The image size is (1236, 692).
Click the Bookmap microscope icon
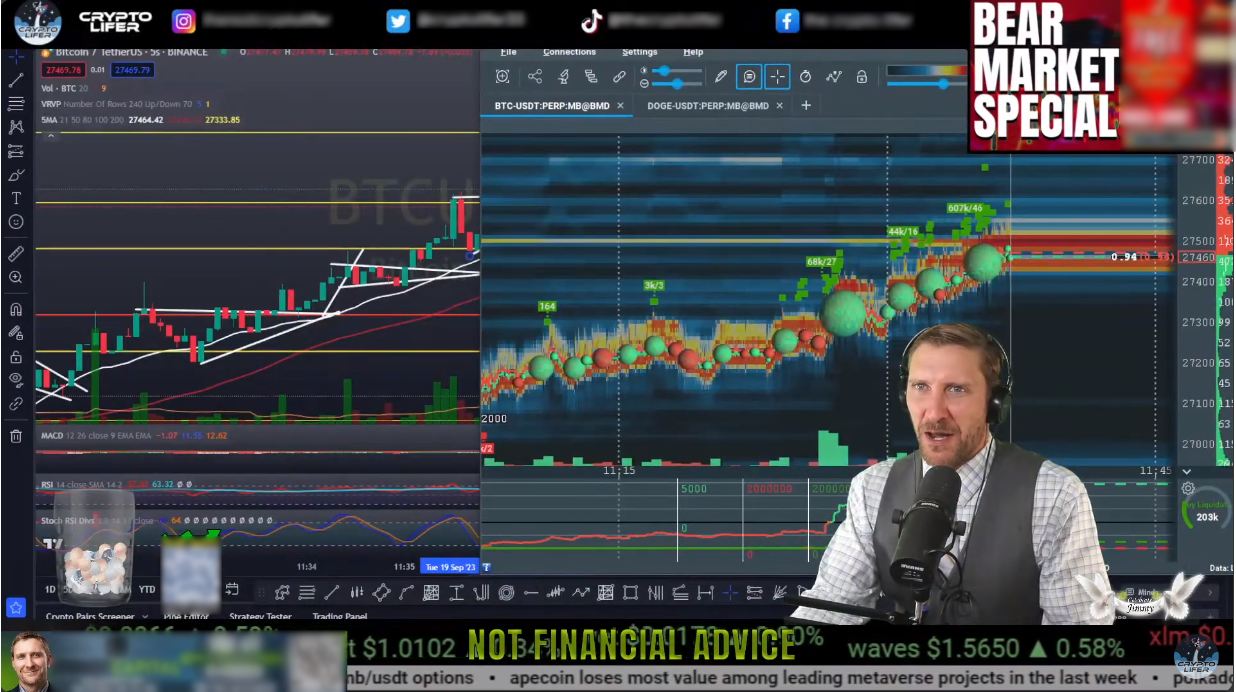(x=563, y=76)
